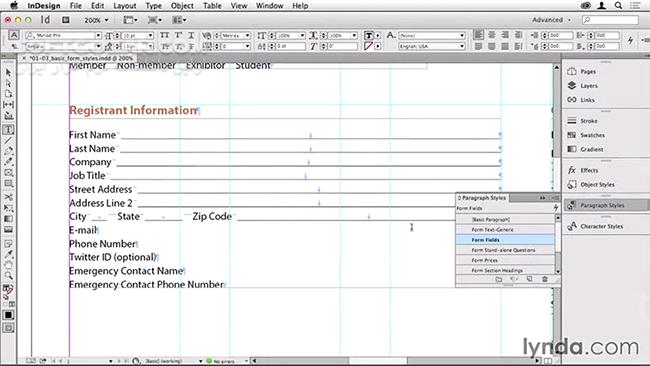Open the Type menu
This screenshot has width=650, height=366.
click(x=153, y=6)
